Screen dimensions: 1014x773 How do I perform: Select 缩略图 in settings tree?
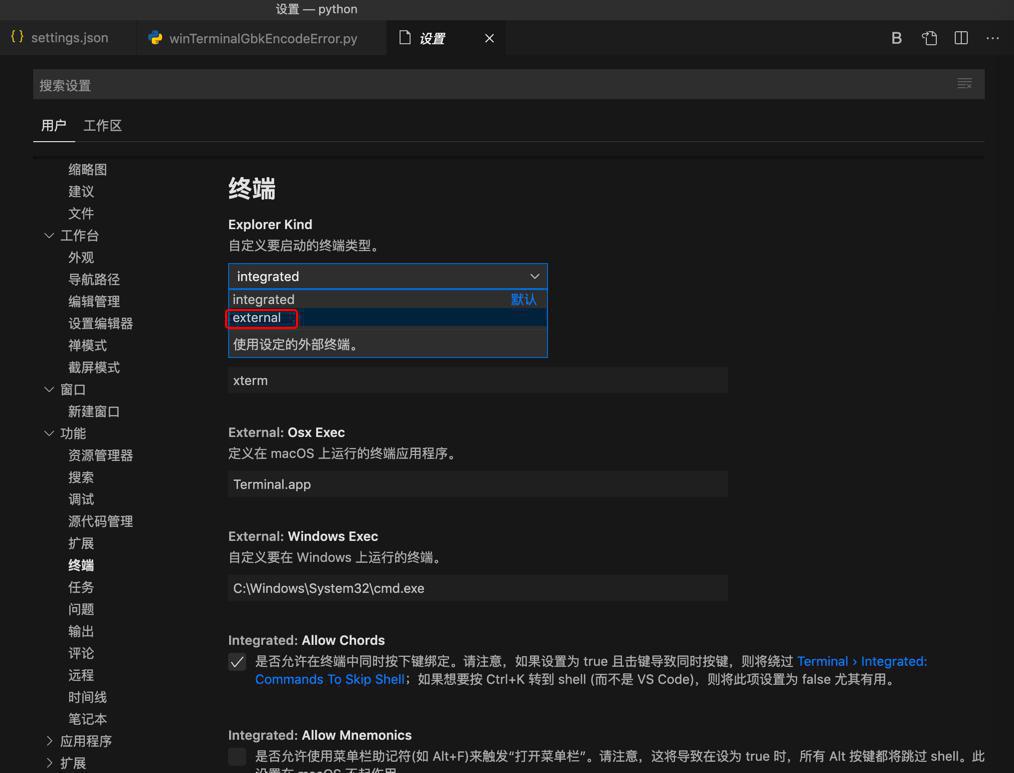(87, 169)
